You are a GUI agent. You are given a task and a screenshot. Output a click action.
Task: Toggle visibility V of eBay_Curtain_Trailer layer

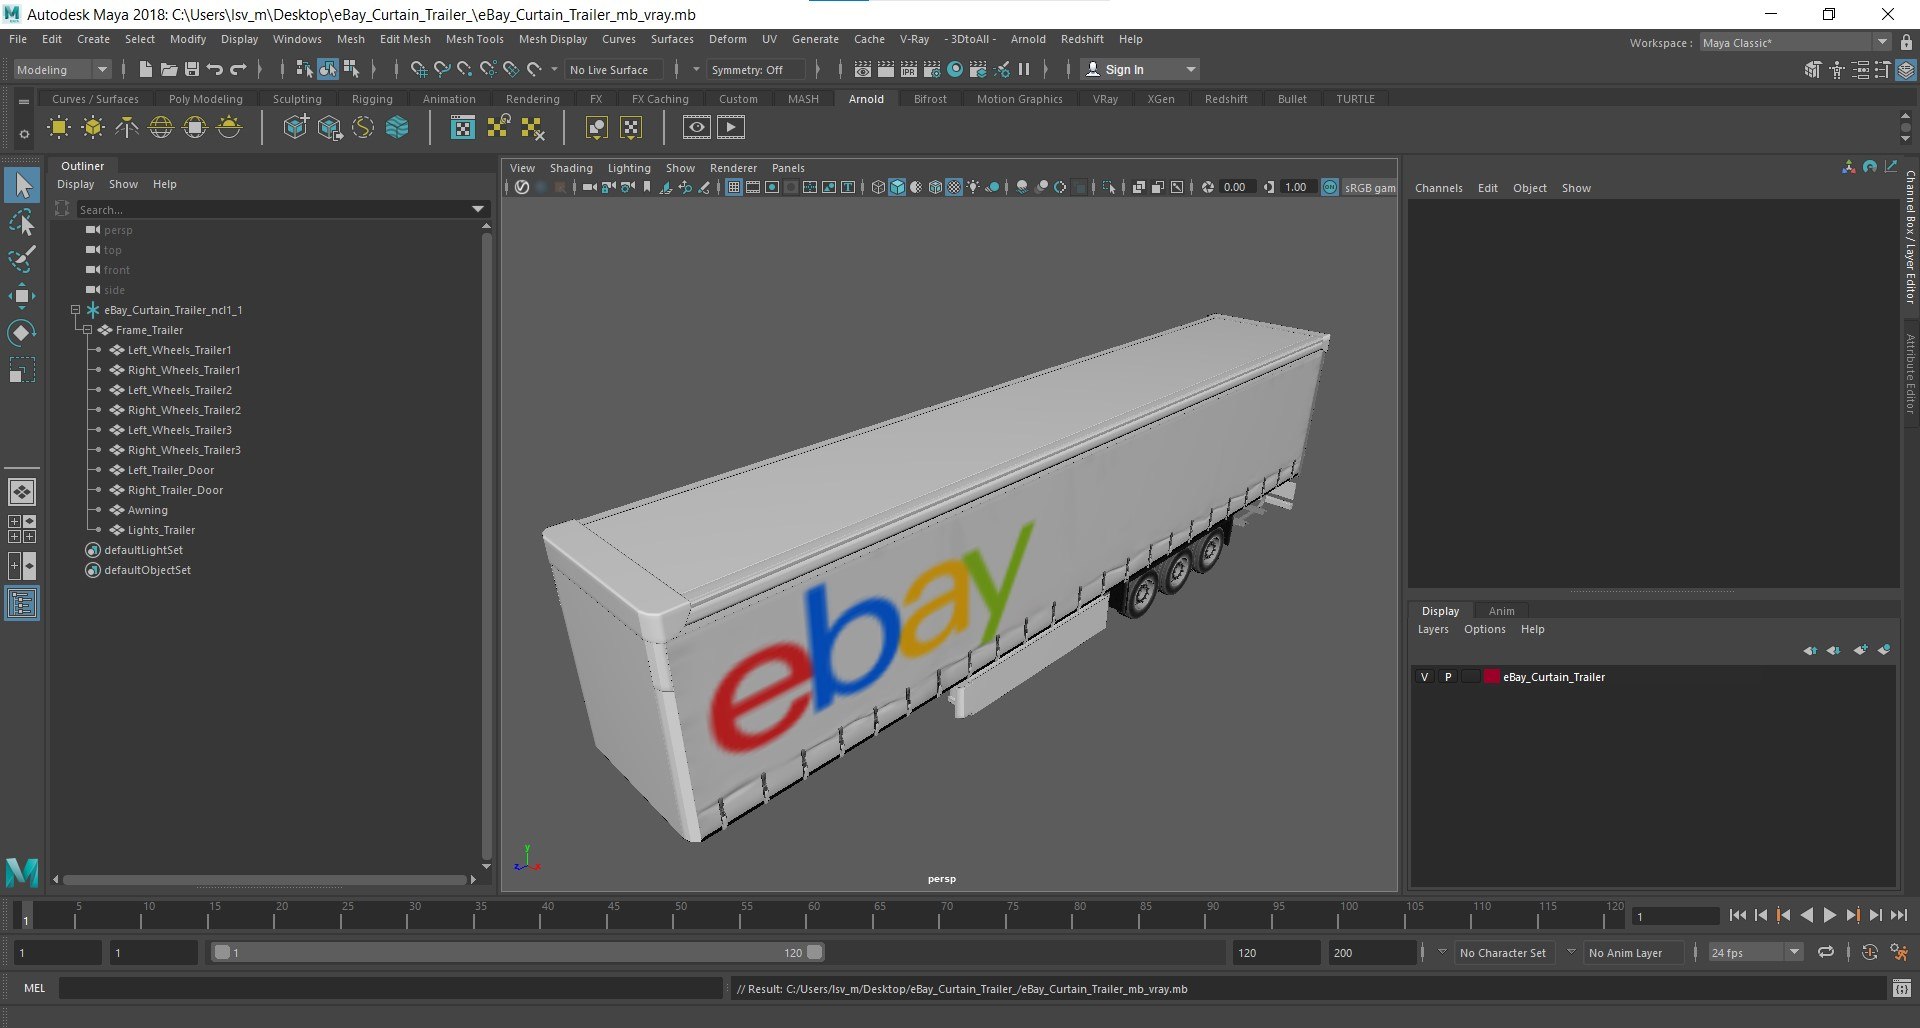coord(1424,677)
